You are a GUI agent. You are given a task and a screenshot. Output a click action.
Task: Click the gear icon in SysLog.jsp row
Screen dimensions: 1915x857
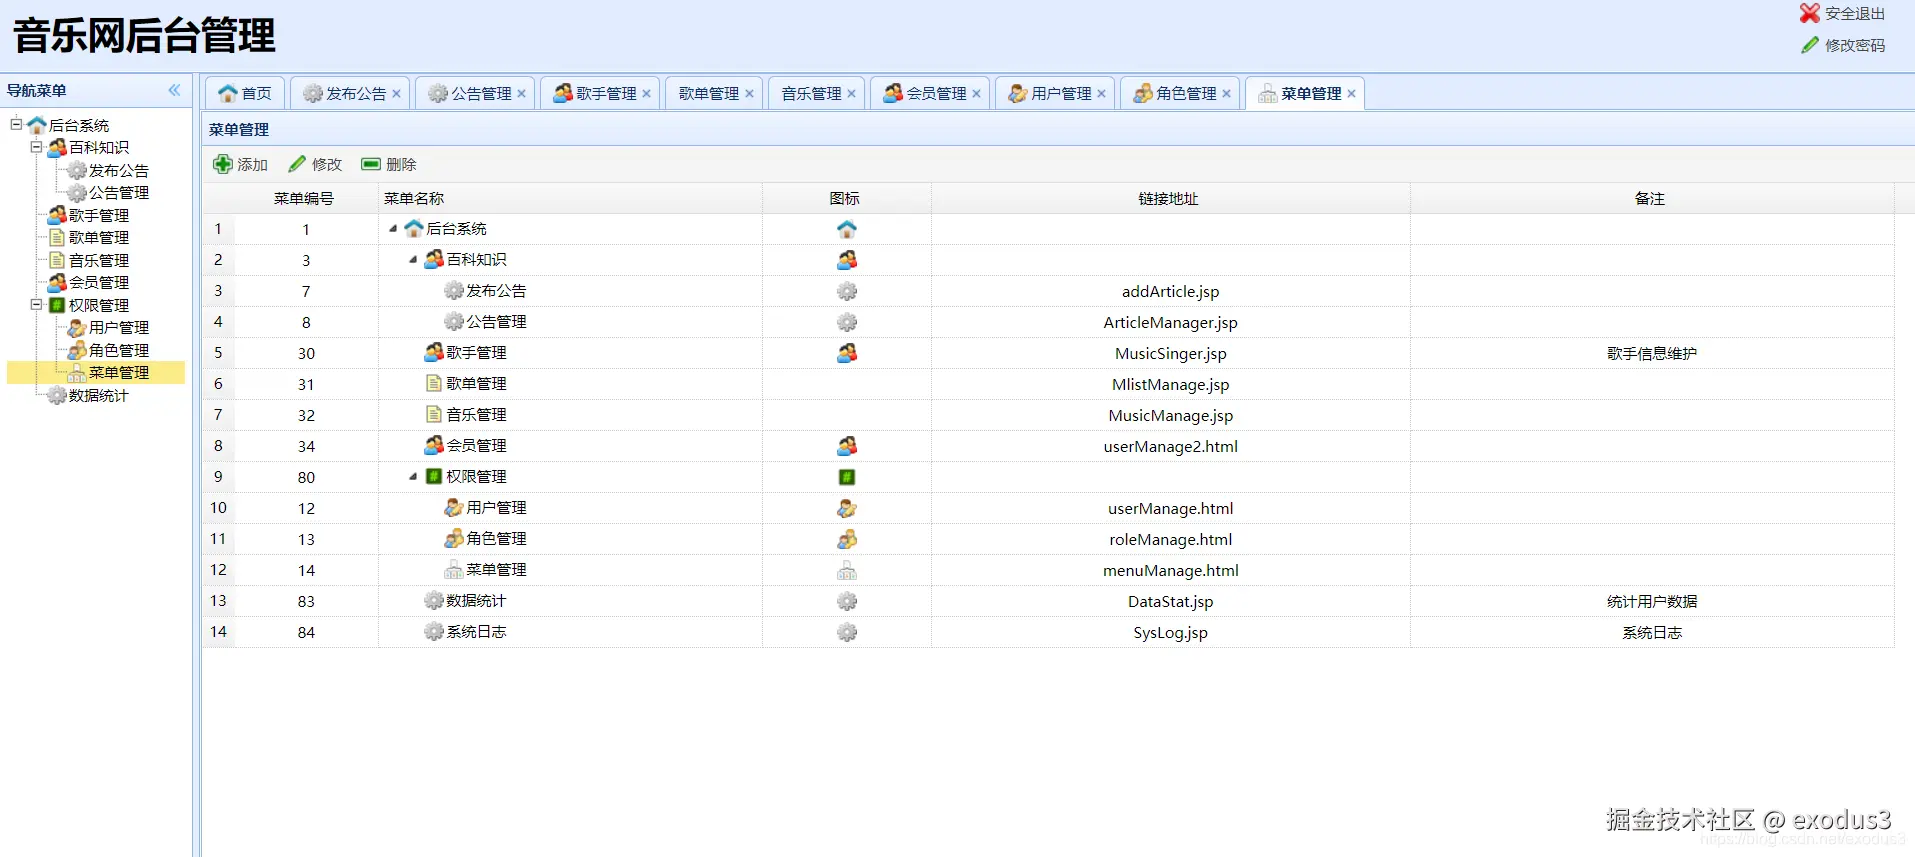tap(847, 632)
